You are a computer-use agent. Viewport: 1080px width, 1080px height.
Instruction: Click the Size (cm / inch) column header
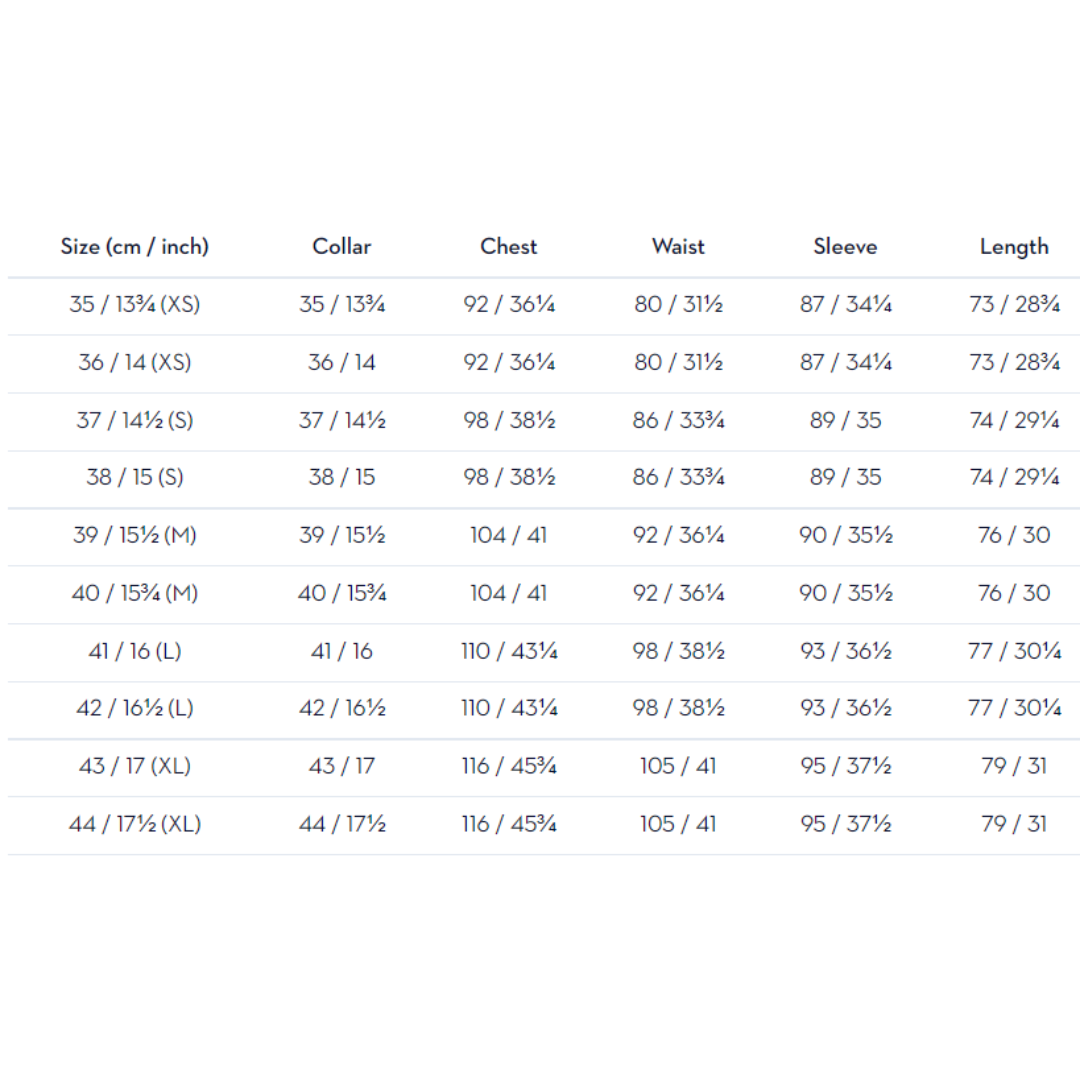134,247
